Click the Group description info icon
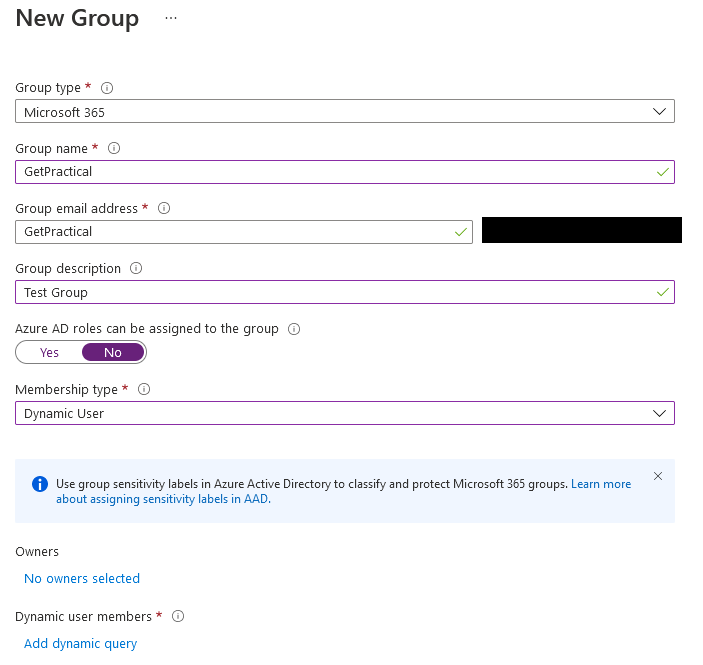The image size is (703, 665). coord(136,268)
